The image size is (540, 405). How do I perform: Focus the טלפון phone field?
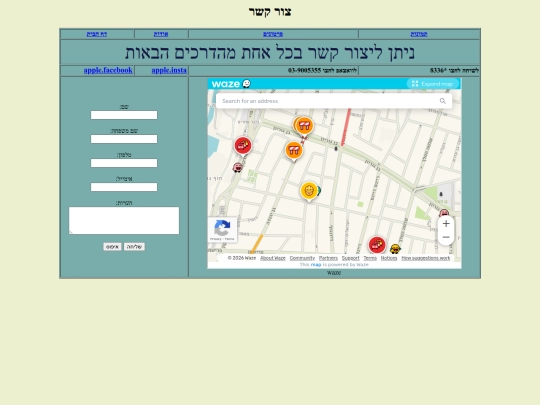(x=124, y=163)
